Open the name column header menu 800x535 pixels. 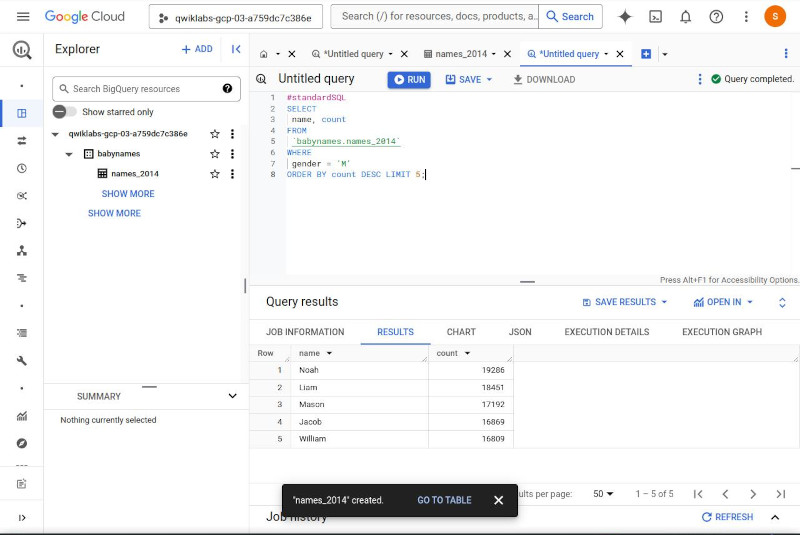point(329,353)
